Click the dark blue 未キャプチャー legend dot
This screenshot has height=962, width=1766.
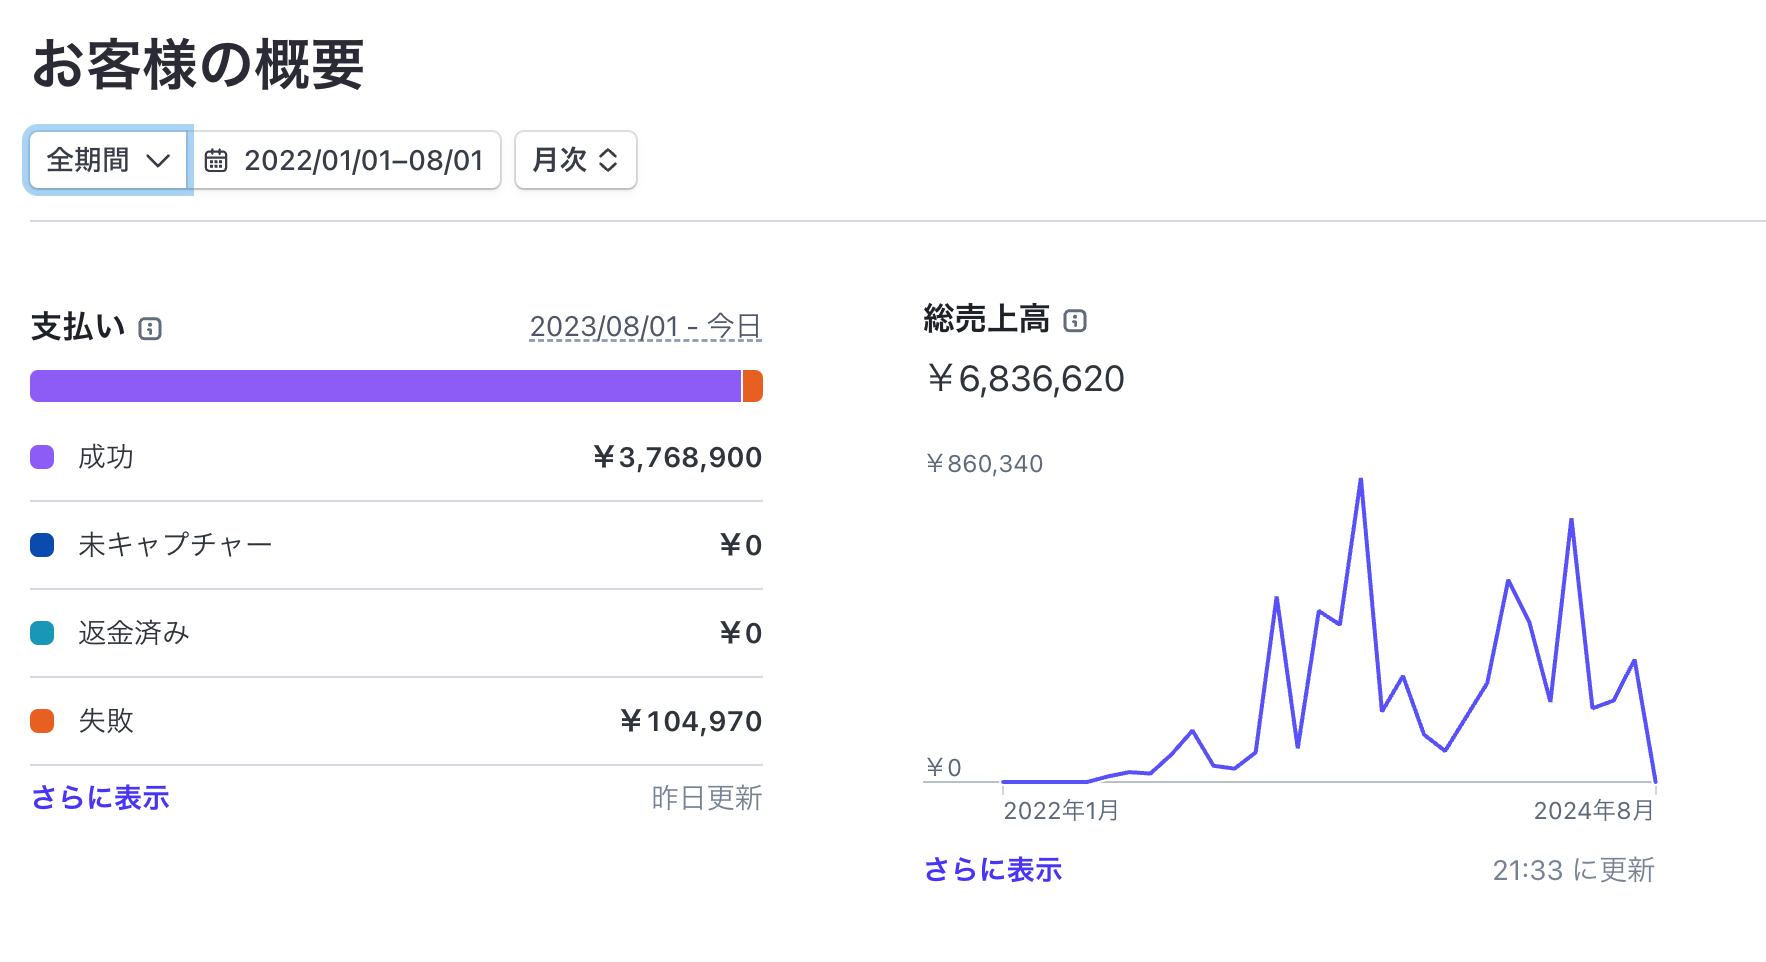42,545
